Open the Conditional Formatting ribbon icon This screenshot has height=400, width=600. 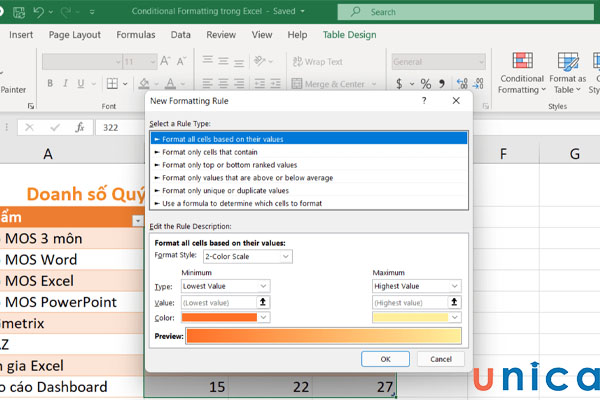point(521,62)
